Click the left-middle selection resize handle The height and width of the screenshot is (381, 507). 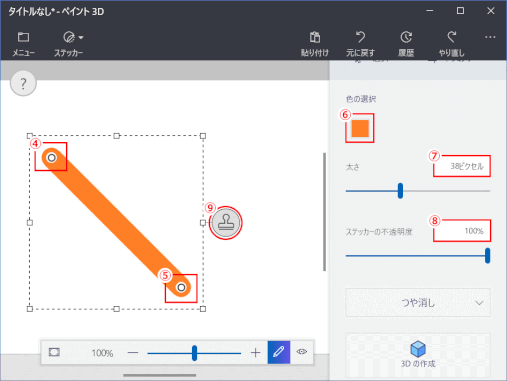[30, 222]
